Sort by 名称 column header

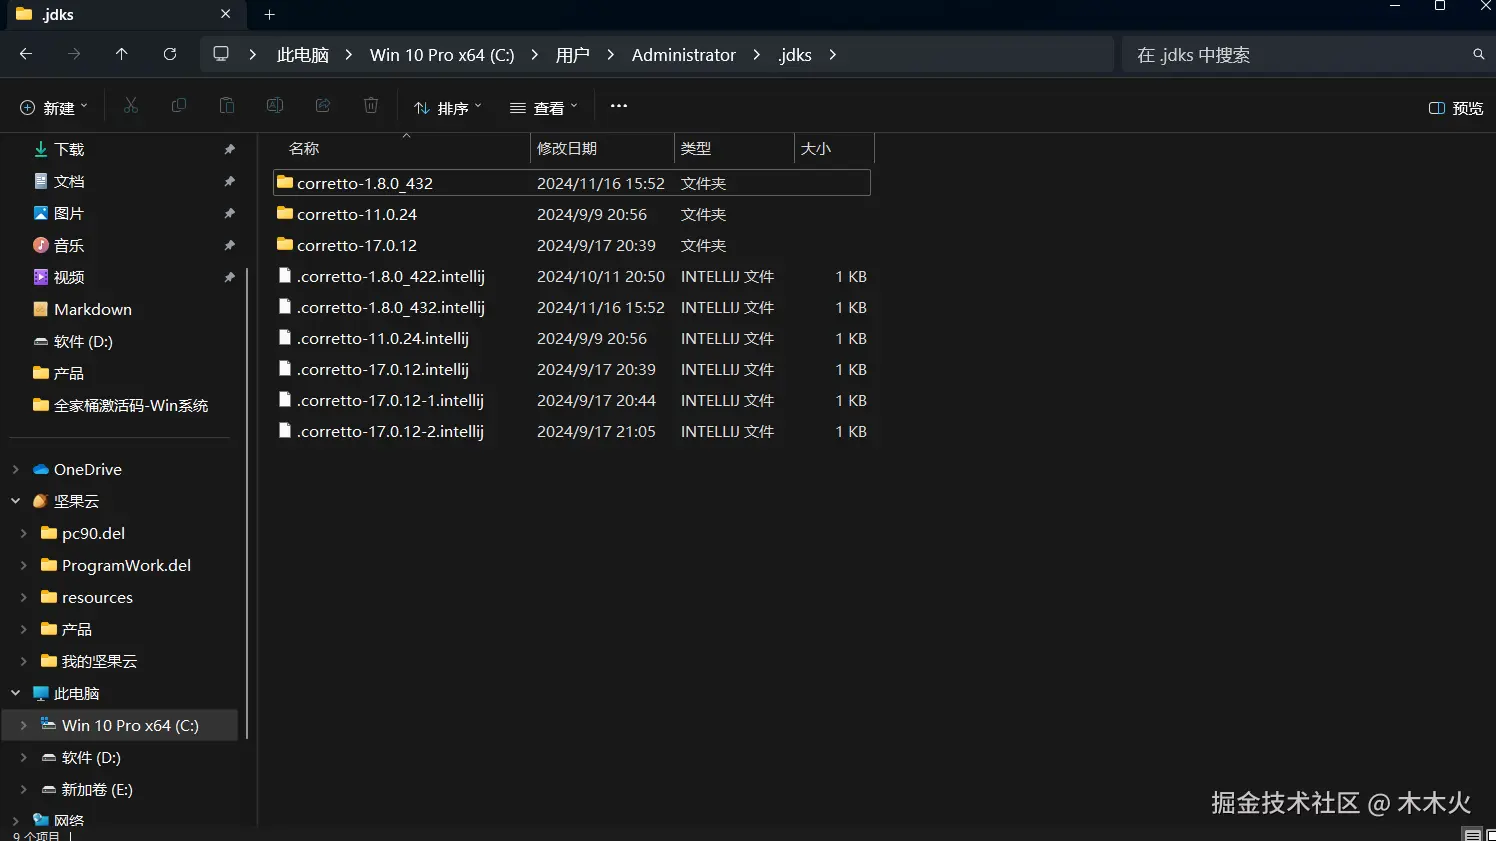[x=404, y=148]
